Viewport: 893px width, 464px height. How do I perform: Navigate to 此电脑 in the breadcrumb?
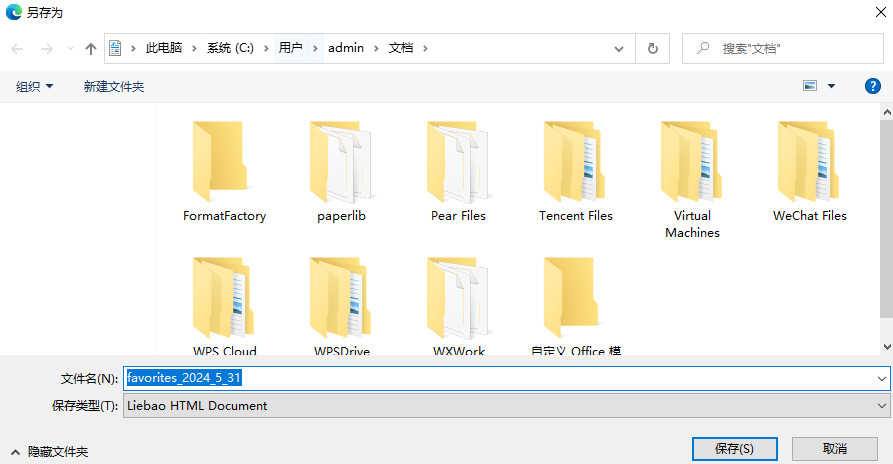click(x=164, y=48)
